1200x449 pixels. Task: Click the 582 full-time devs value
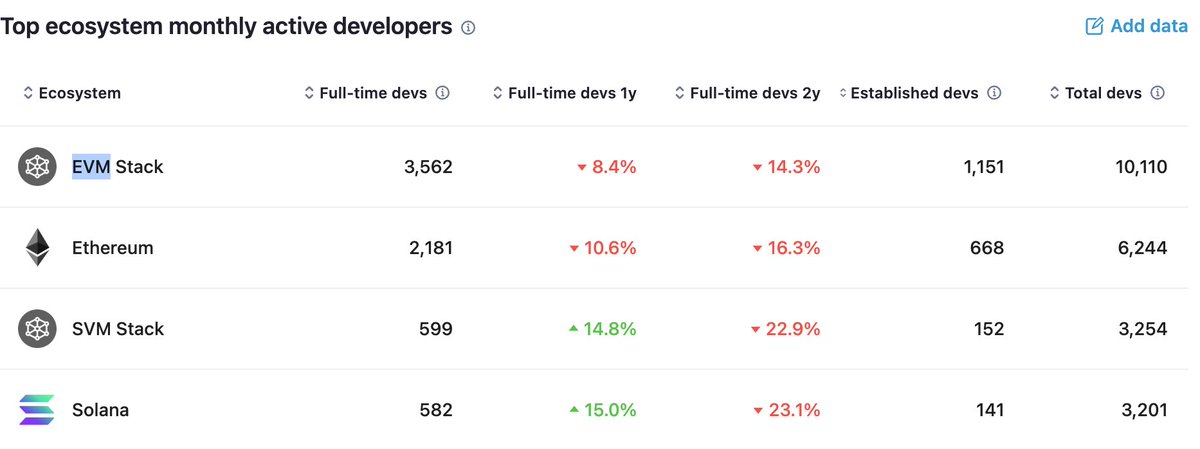[437, 410]
